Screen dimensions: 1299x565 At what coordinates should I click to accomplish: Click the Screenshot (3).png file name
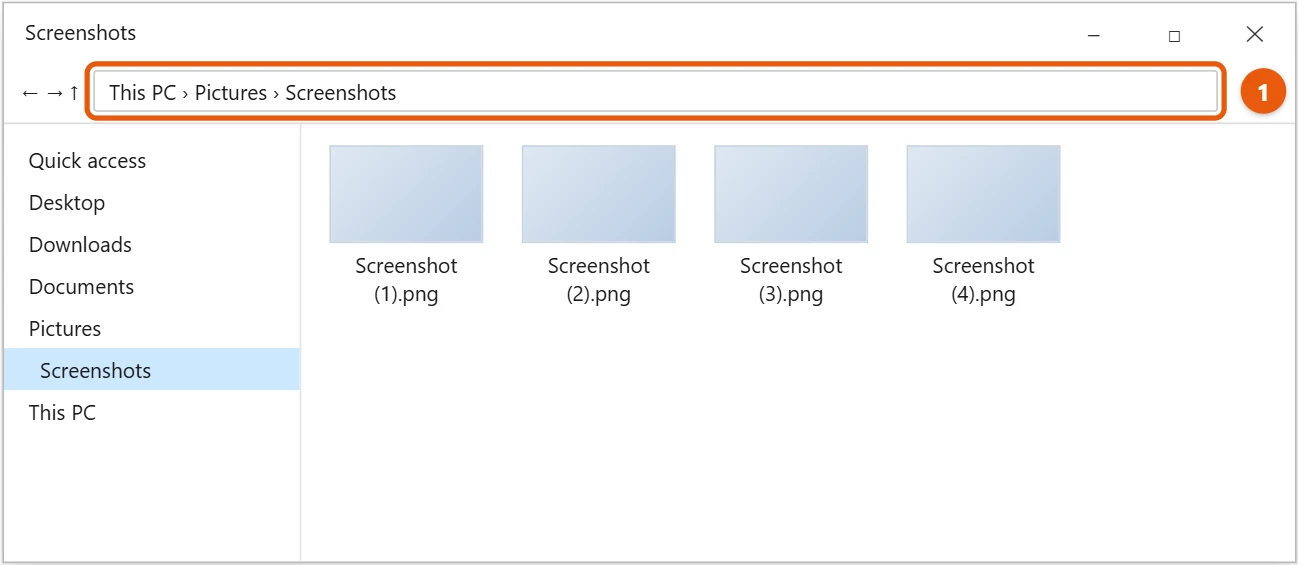791,280
